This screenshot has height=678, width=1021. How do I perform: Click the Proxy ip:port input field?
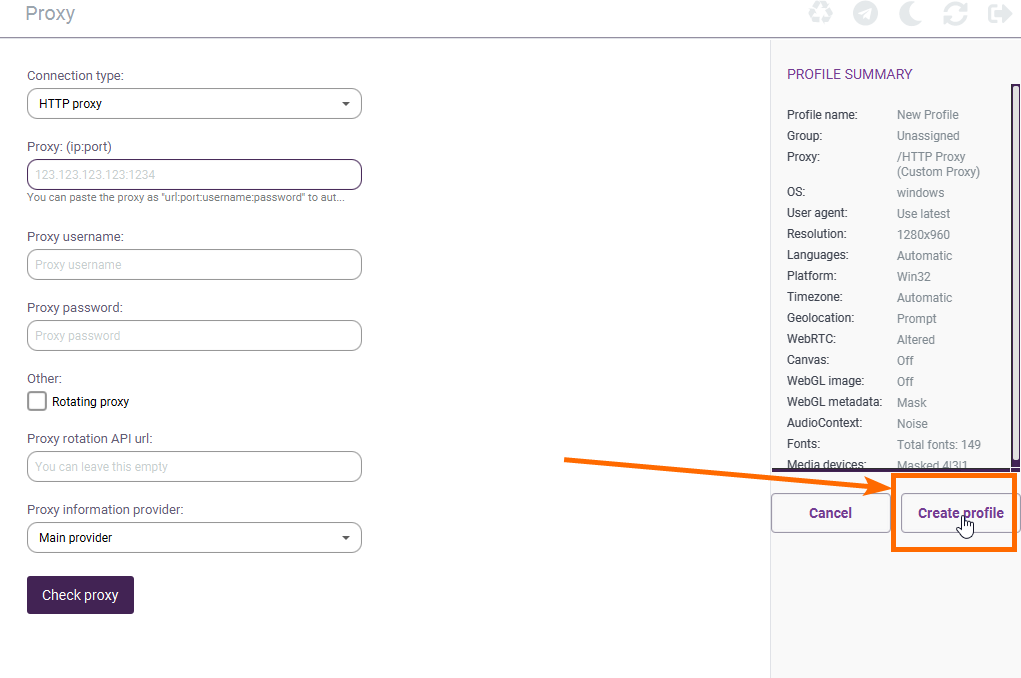click(194, 175)
